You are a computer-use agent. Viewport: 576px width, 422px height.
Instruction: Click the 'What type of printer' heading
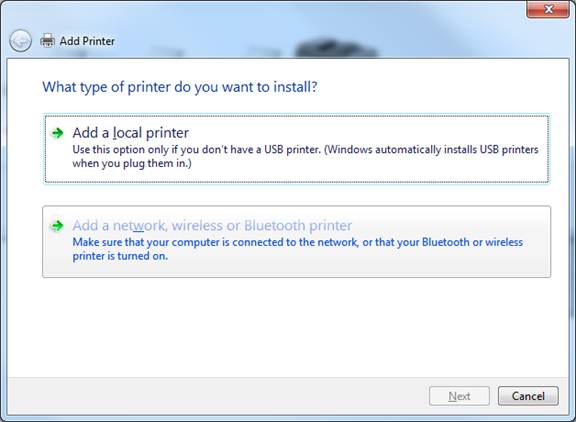coord(180,87)
